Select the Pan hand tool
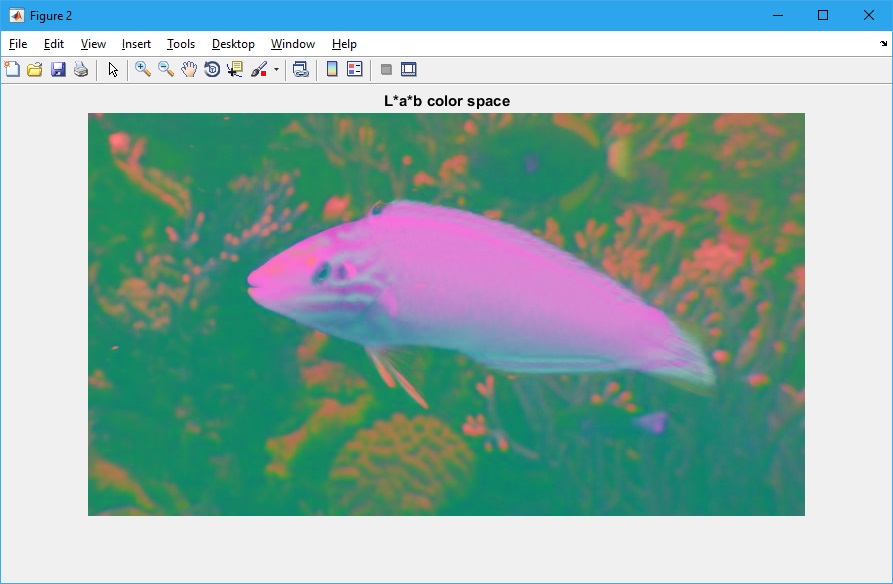Image resolution: width=893 pixels, height=584 pixels. [189, 69]
